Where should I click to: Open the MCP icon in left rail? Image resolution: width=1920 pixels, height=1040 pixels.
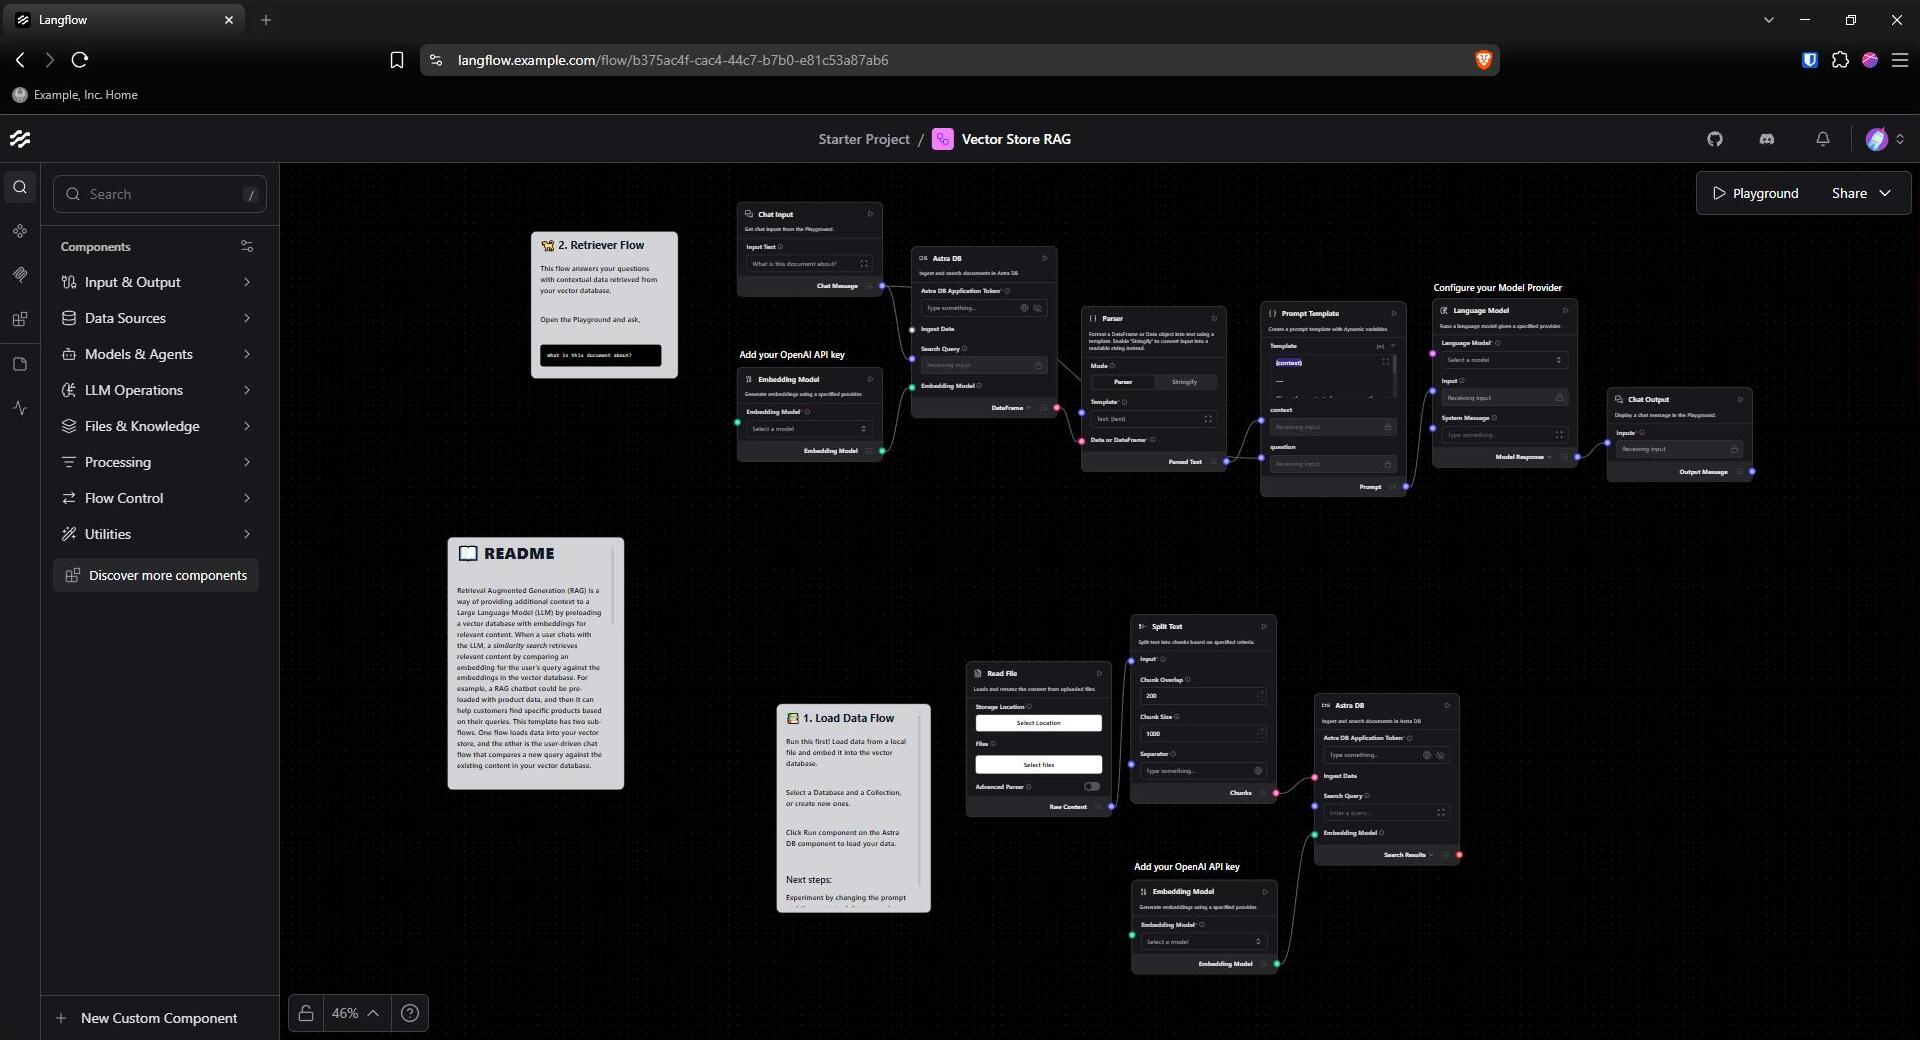click(20, 274)
